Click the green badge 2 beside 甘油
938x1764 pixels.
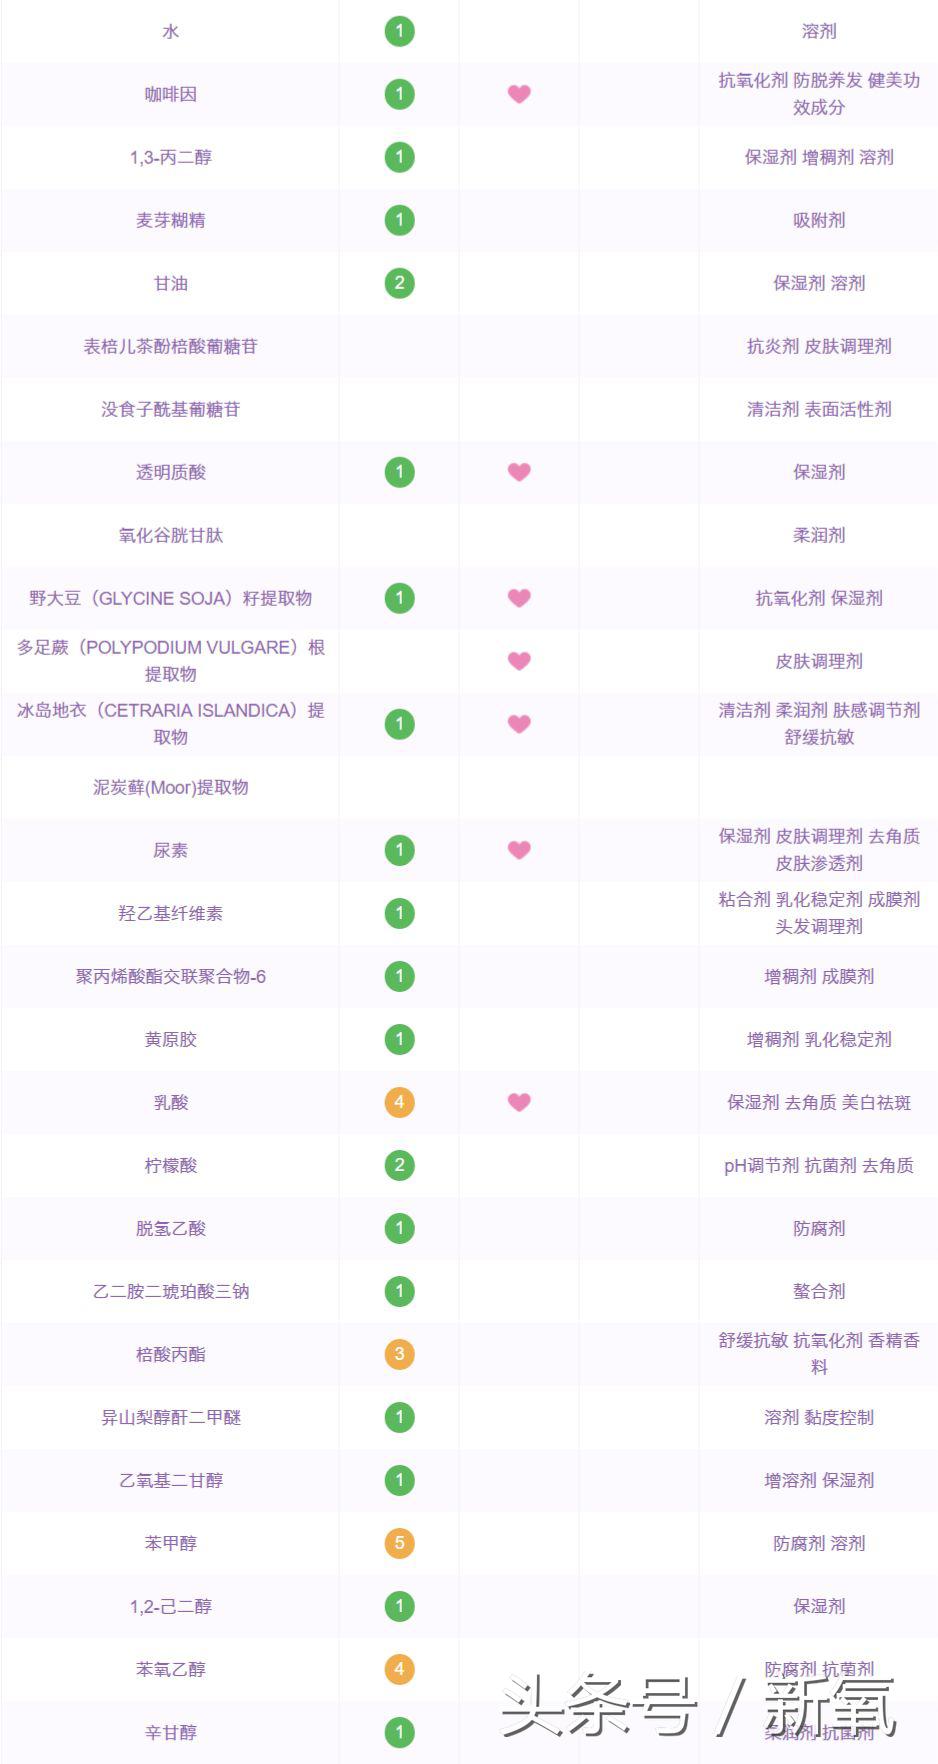pyautogui.click(x=399, y=283)
